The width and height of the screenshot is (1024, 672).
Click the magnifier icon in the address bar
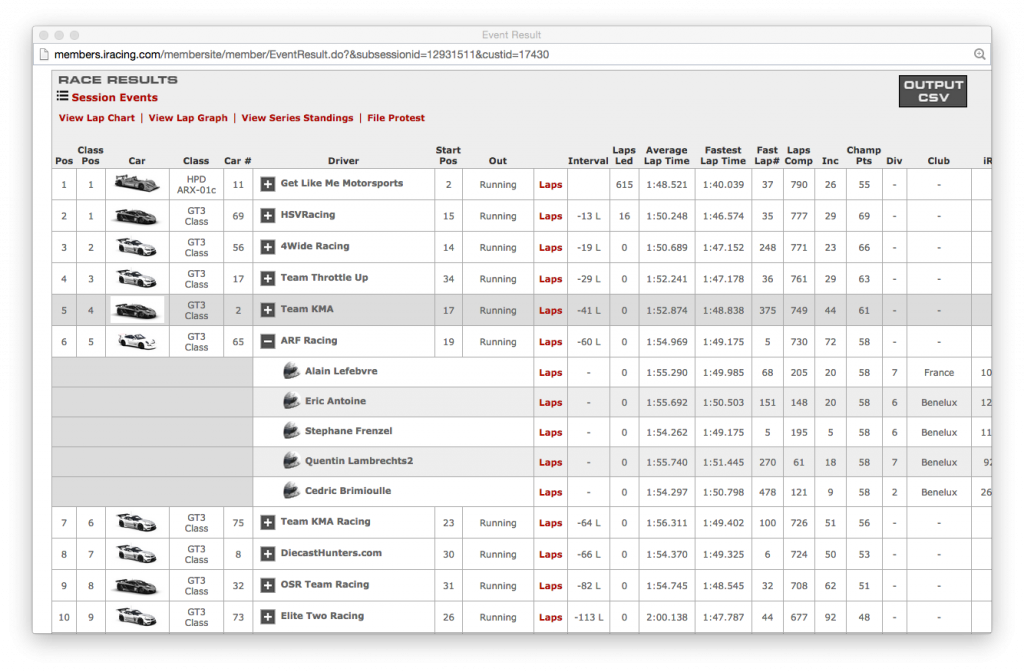[980, 54]
